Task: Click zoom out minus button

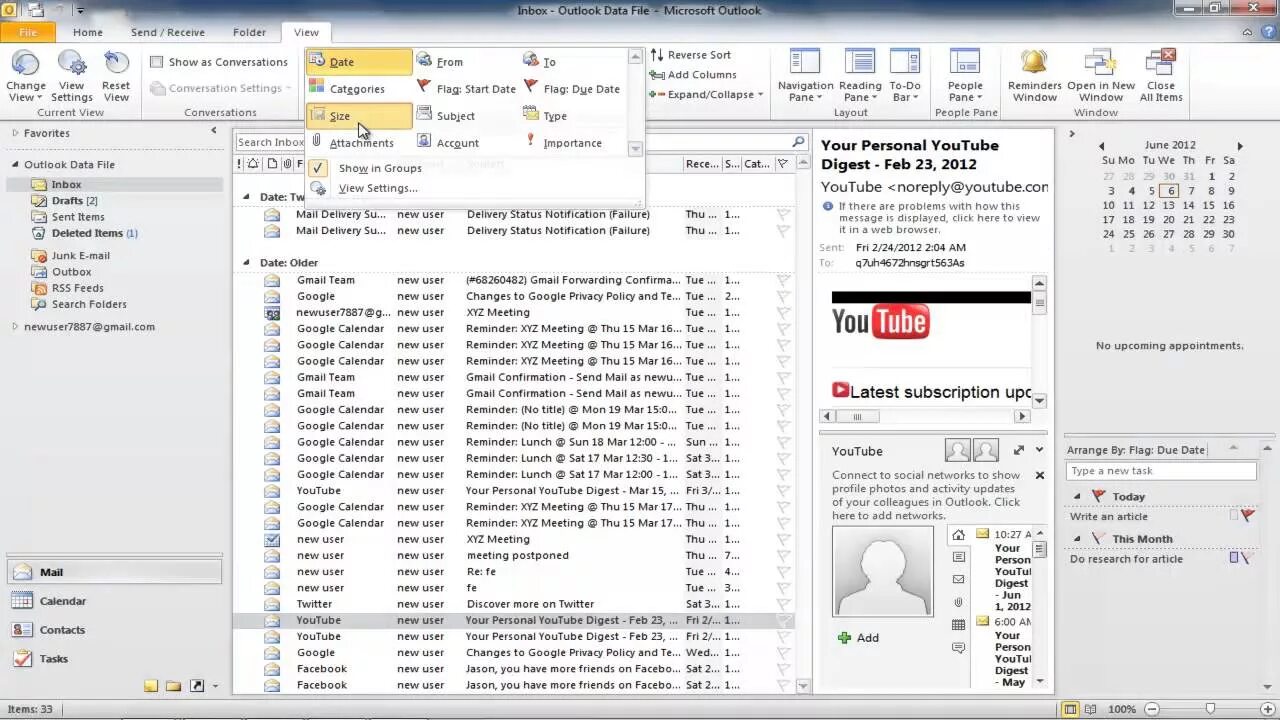Action: [1150, 709]
